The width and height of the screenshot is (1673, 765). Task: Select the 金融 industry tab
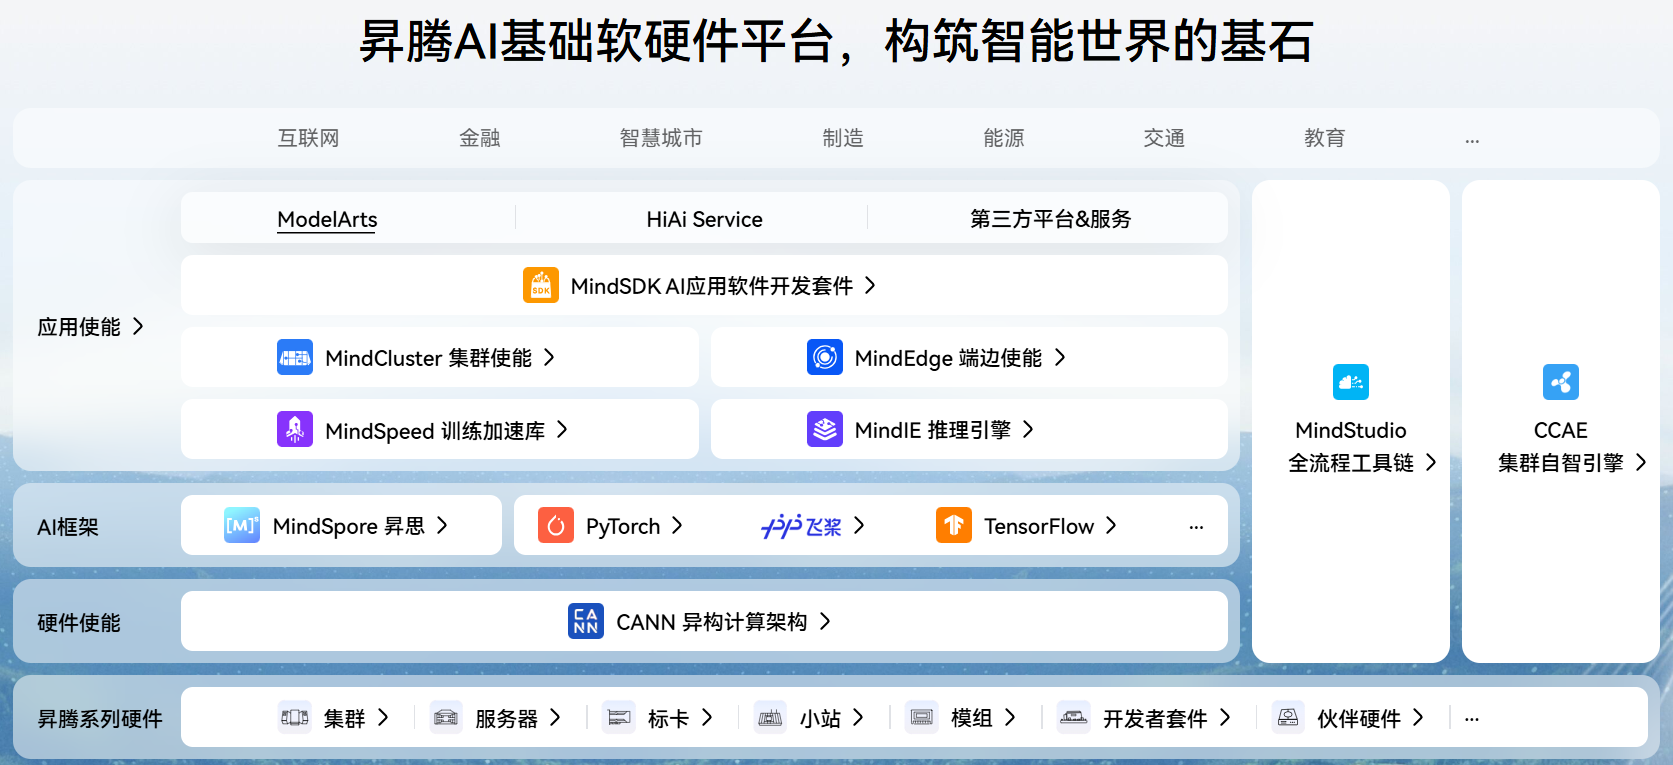(479, 138)
